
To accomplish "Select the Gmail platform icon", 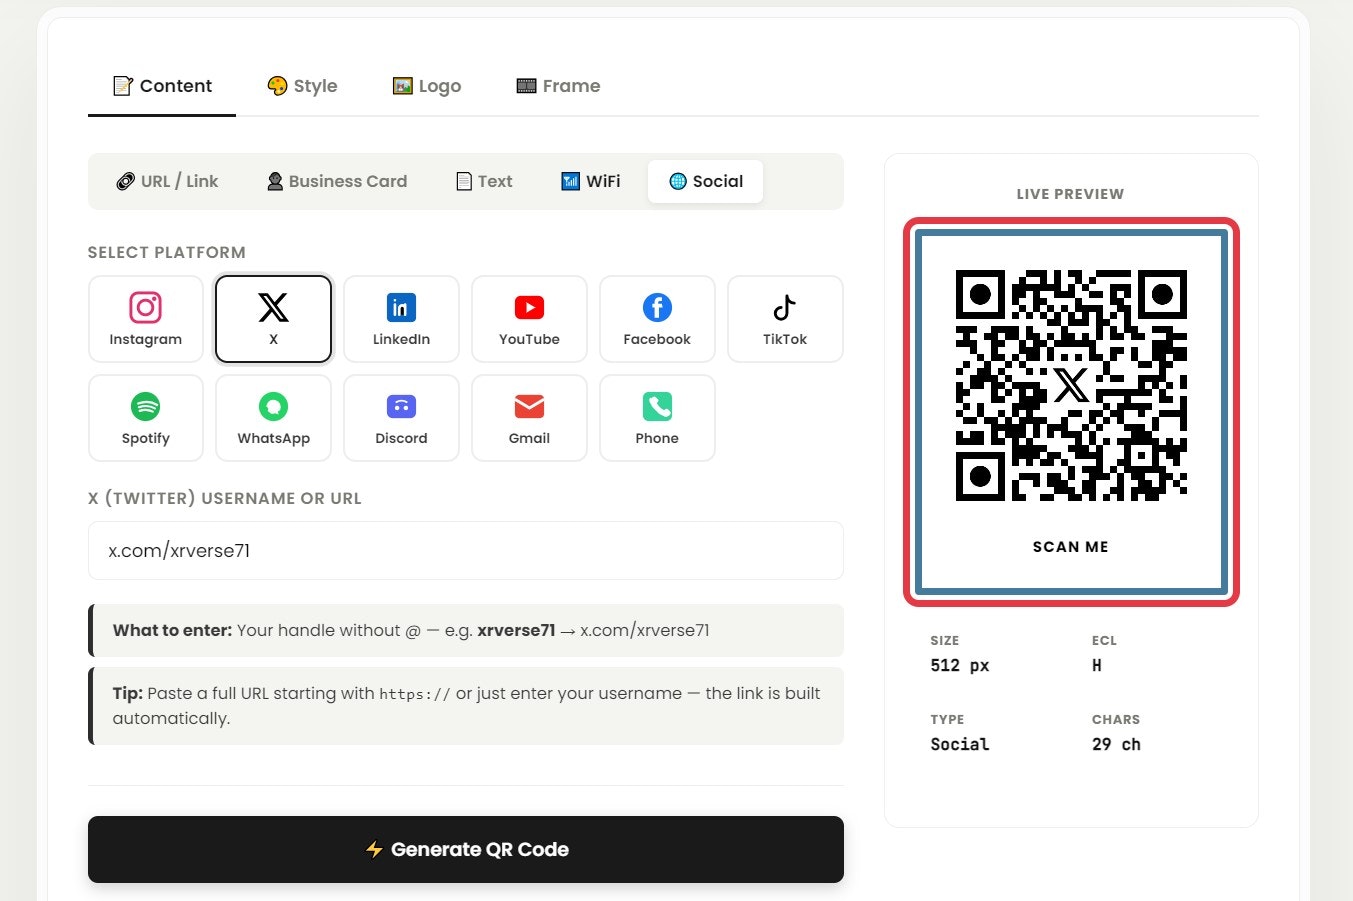I will pos(529,417).
